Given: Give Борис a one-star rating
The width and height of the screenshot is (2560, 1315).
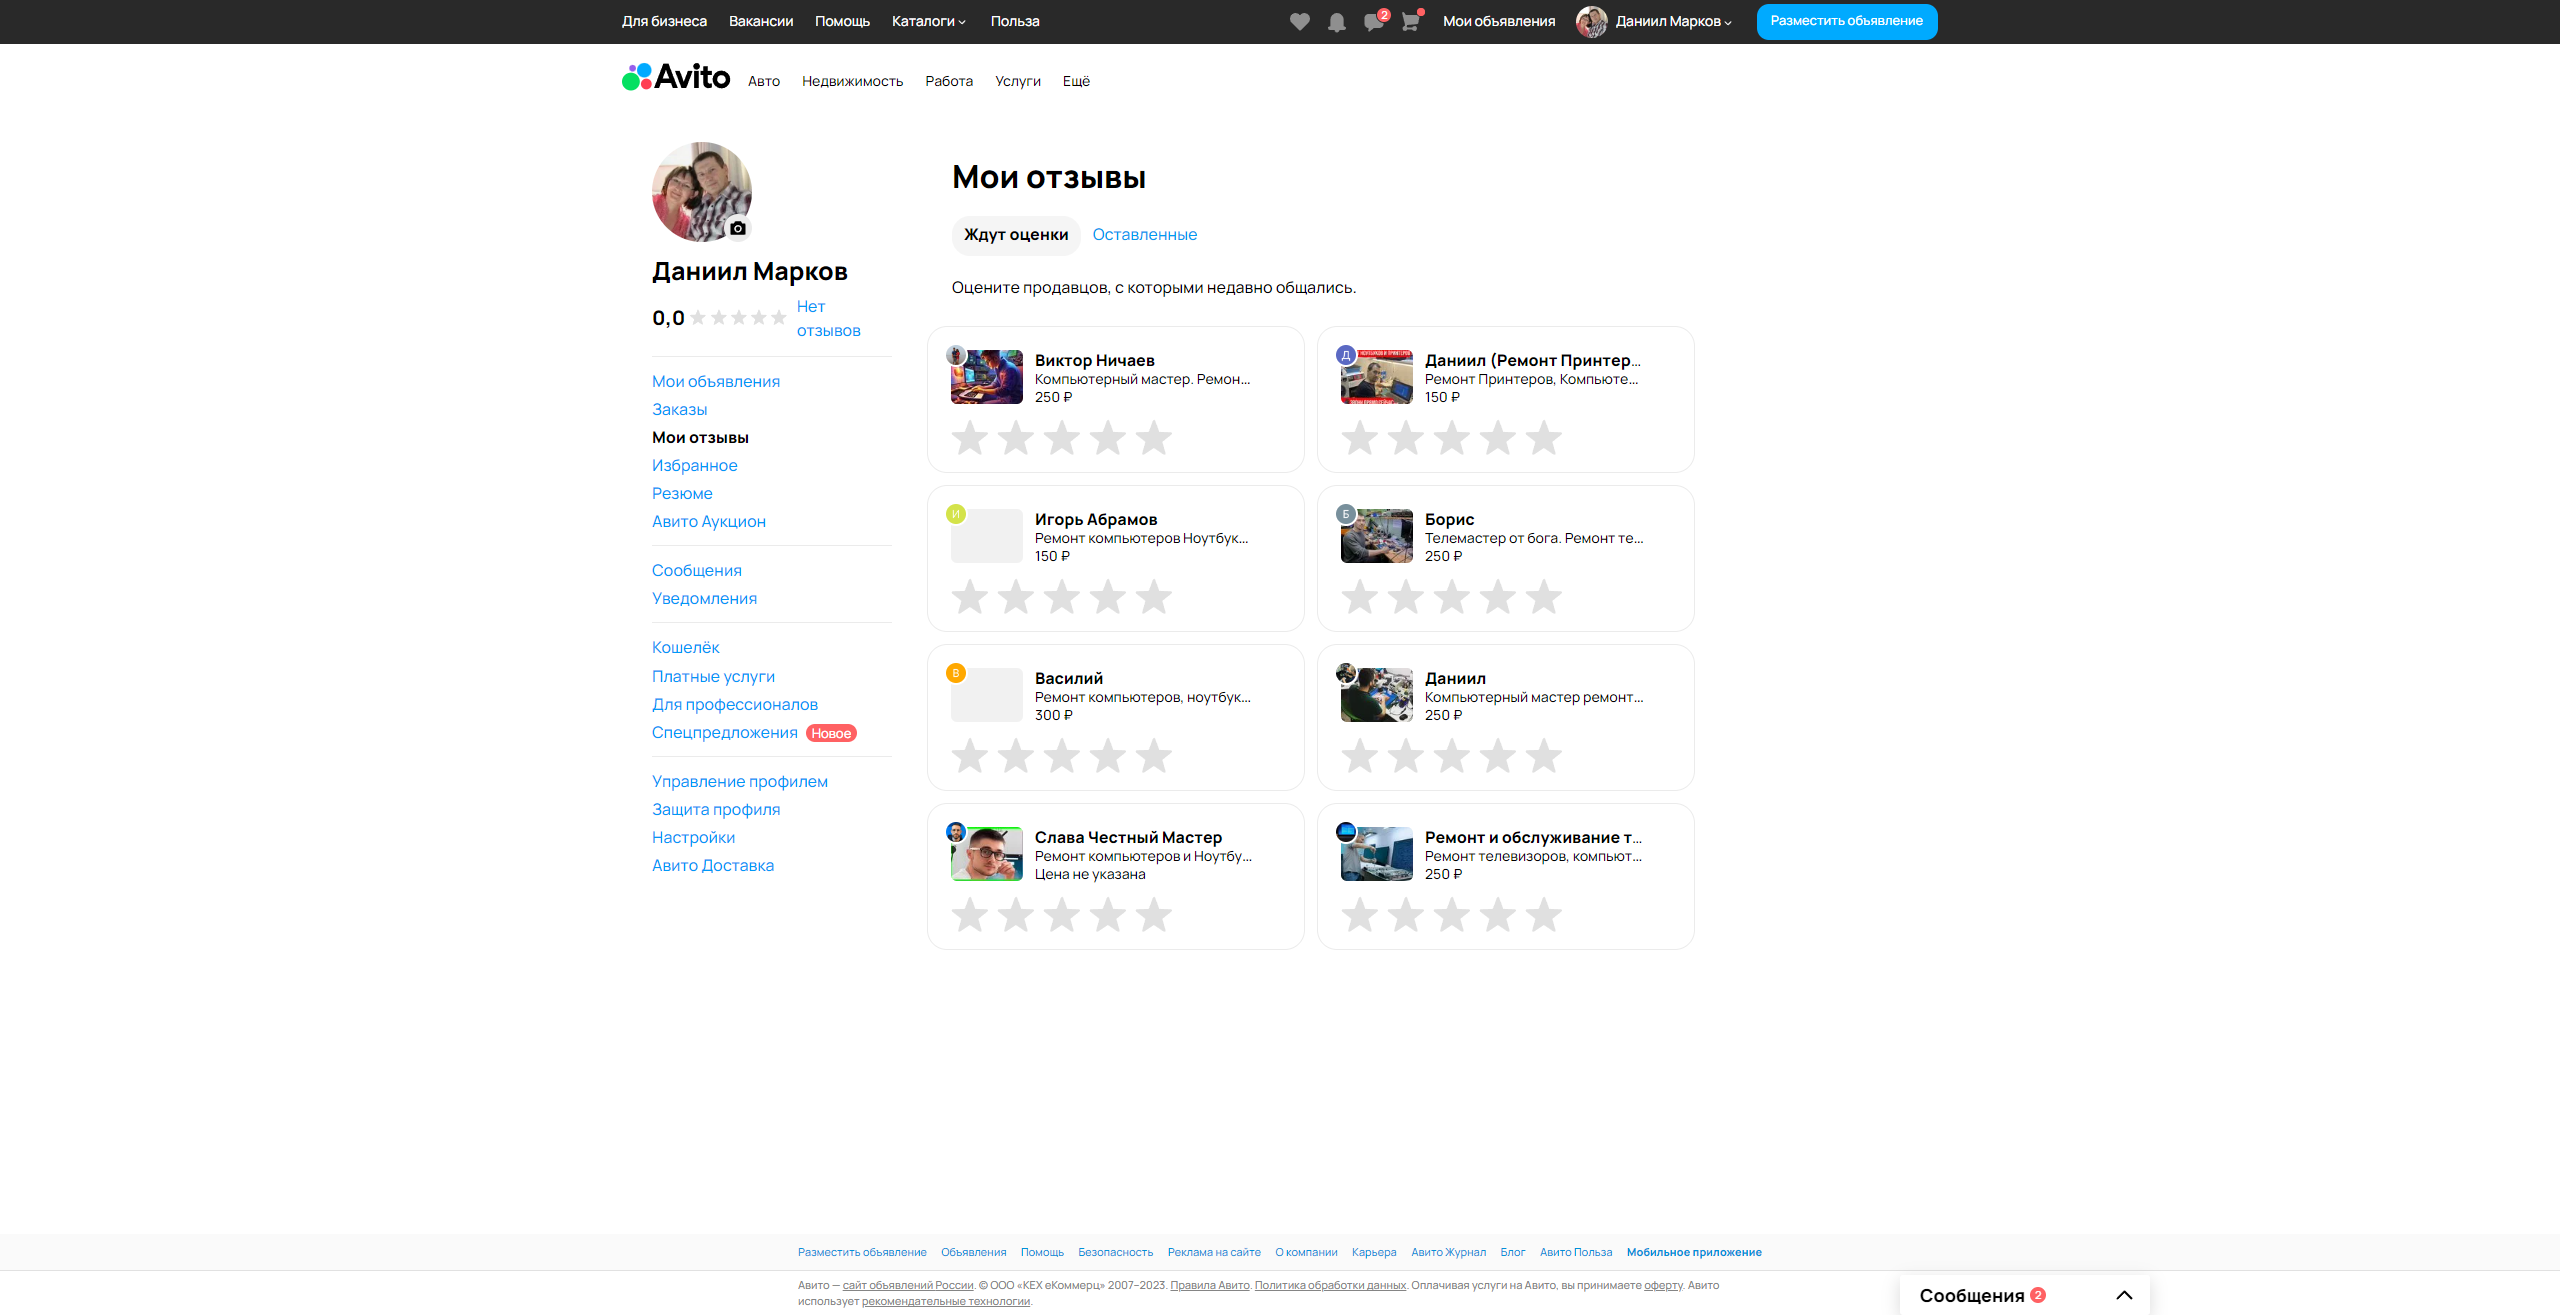Looking at the screenshot, I should pyautogui.click(x=1359, y=597).
